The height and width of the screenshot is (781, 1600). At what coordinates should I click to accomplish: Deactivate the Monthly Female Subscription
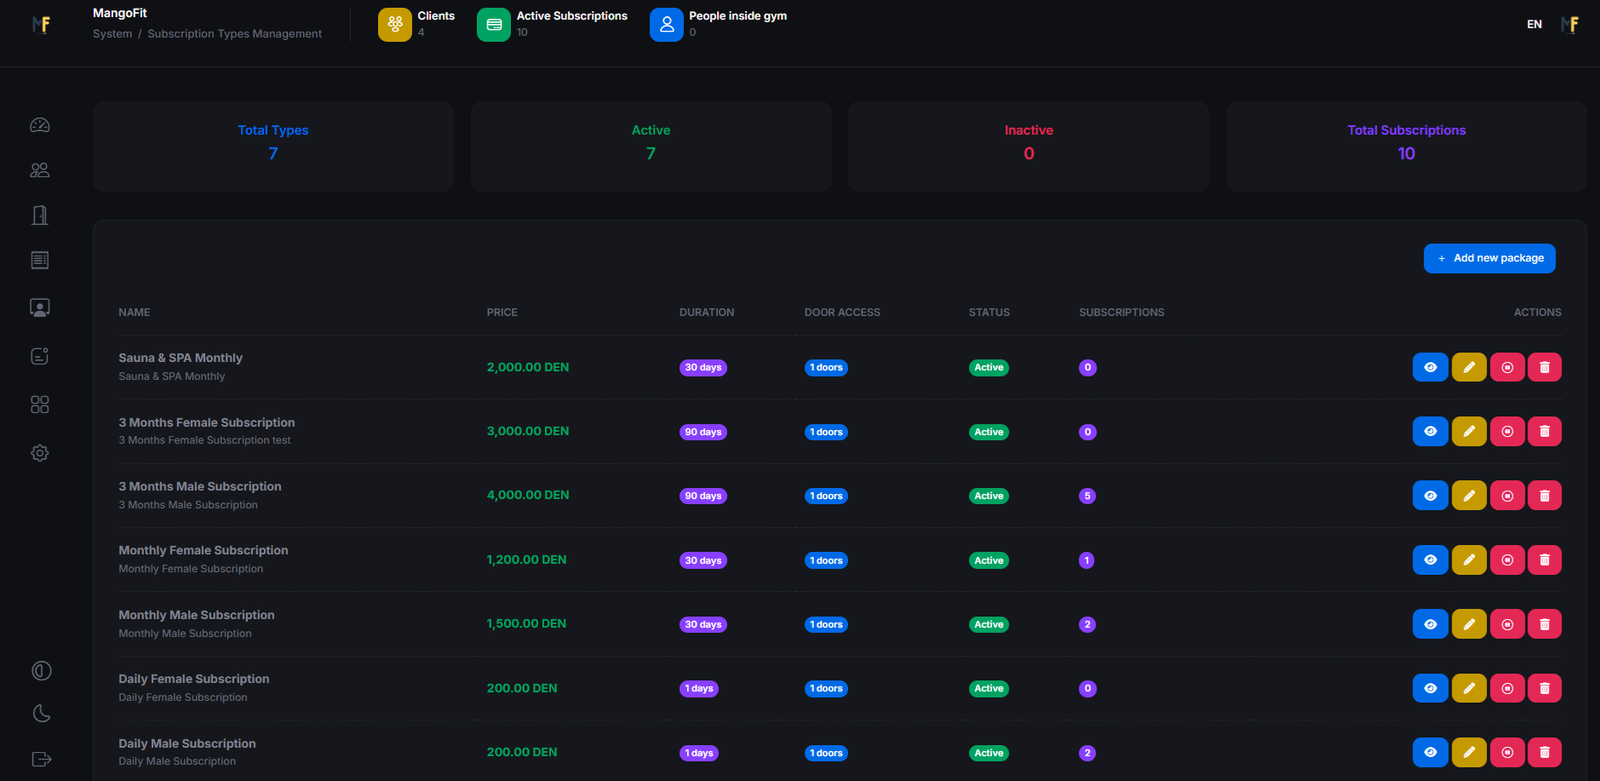click(1507, 560)
